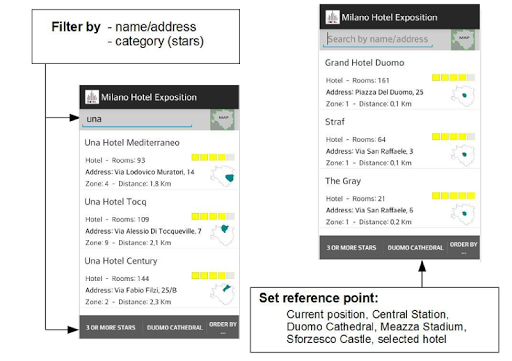512x361 pixels.
Task: Open ORDER BY selector on right phone
Action: [x=464, y=248]
